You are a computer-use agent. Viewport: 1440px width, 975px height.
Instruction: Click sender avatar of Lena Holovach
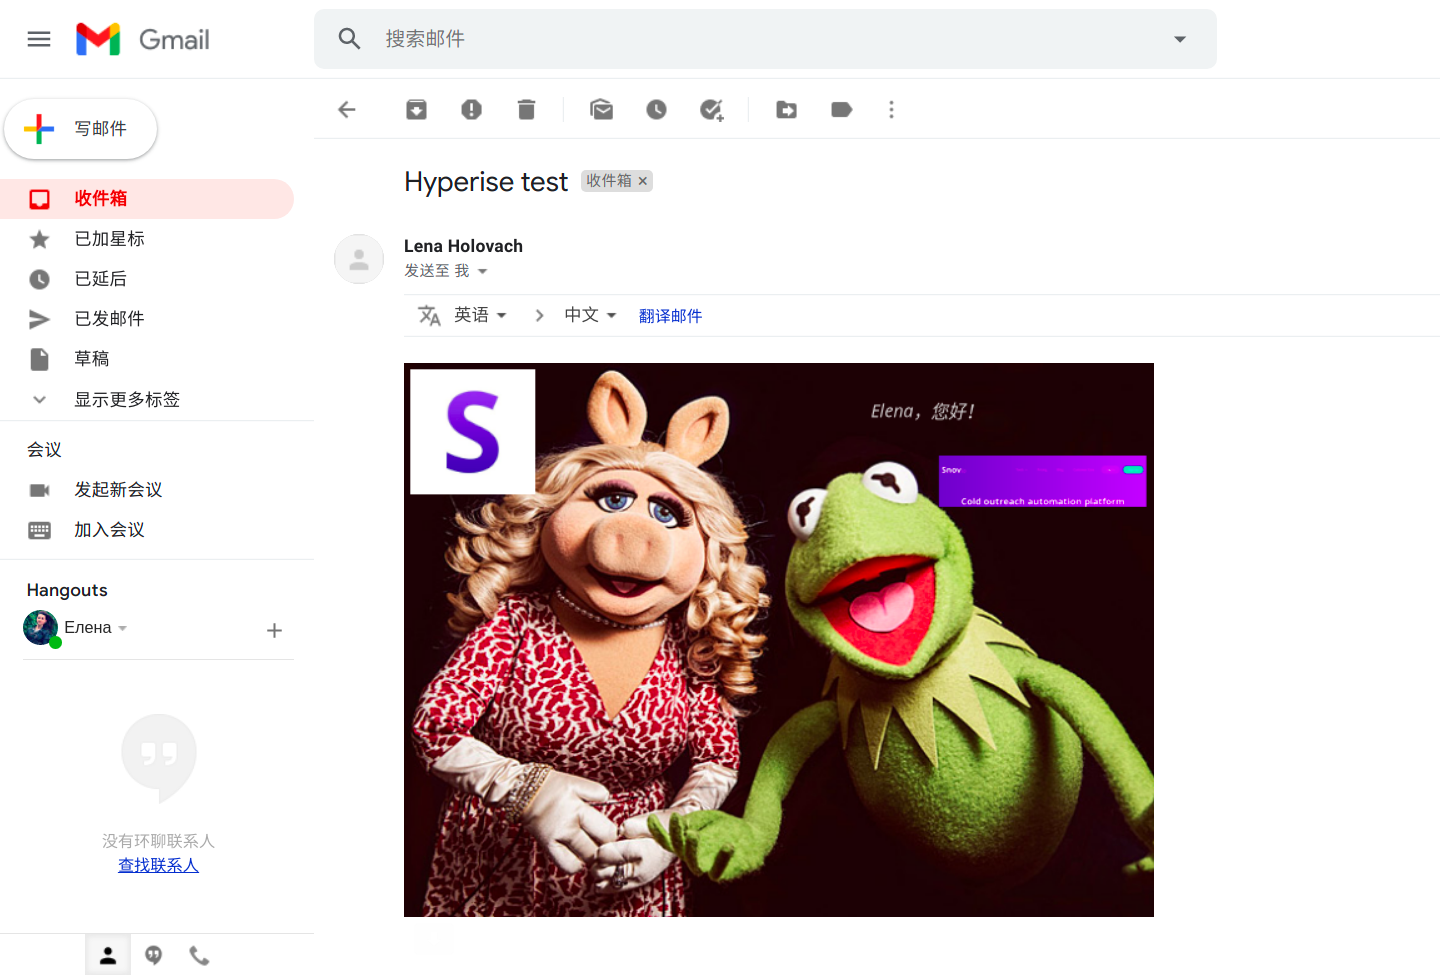tap(359, 259)
